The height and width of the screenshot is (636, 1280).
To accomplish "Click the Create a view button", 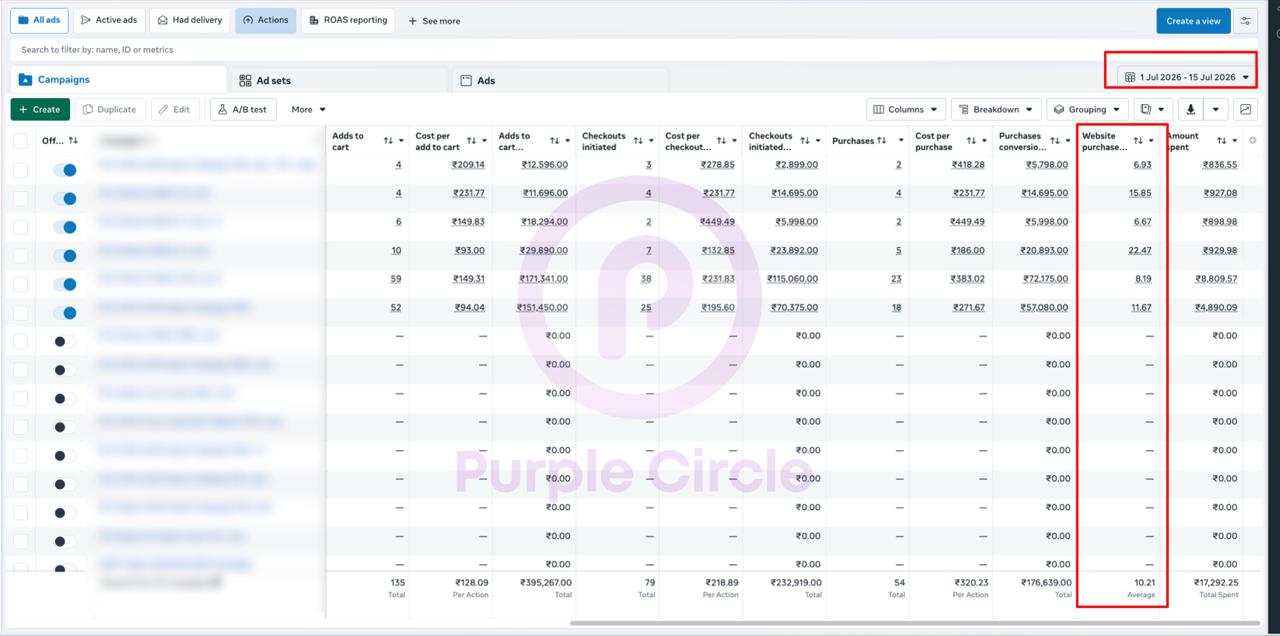I will (1193, 21).
